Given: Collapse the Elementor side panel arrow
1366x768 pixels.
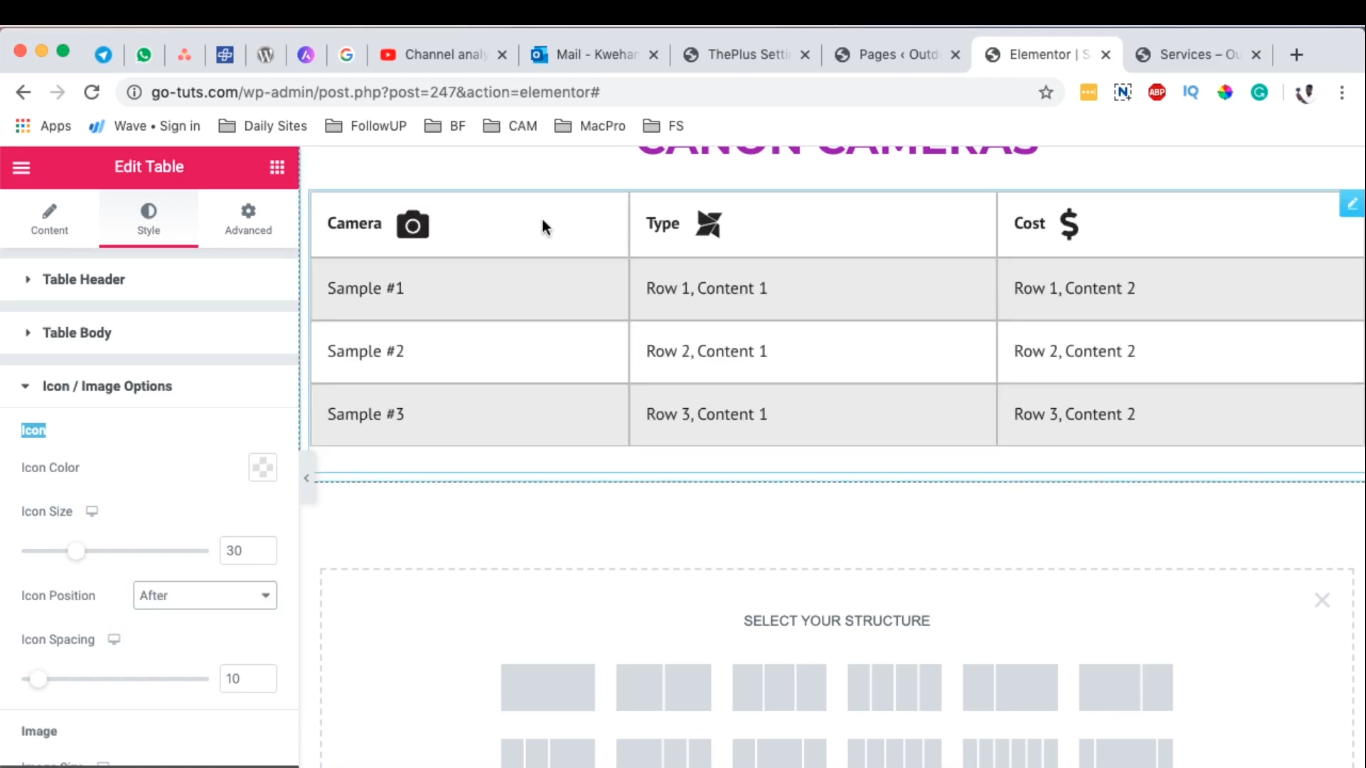Looking at the screenshot, I should pos(307,478).
